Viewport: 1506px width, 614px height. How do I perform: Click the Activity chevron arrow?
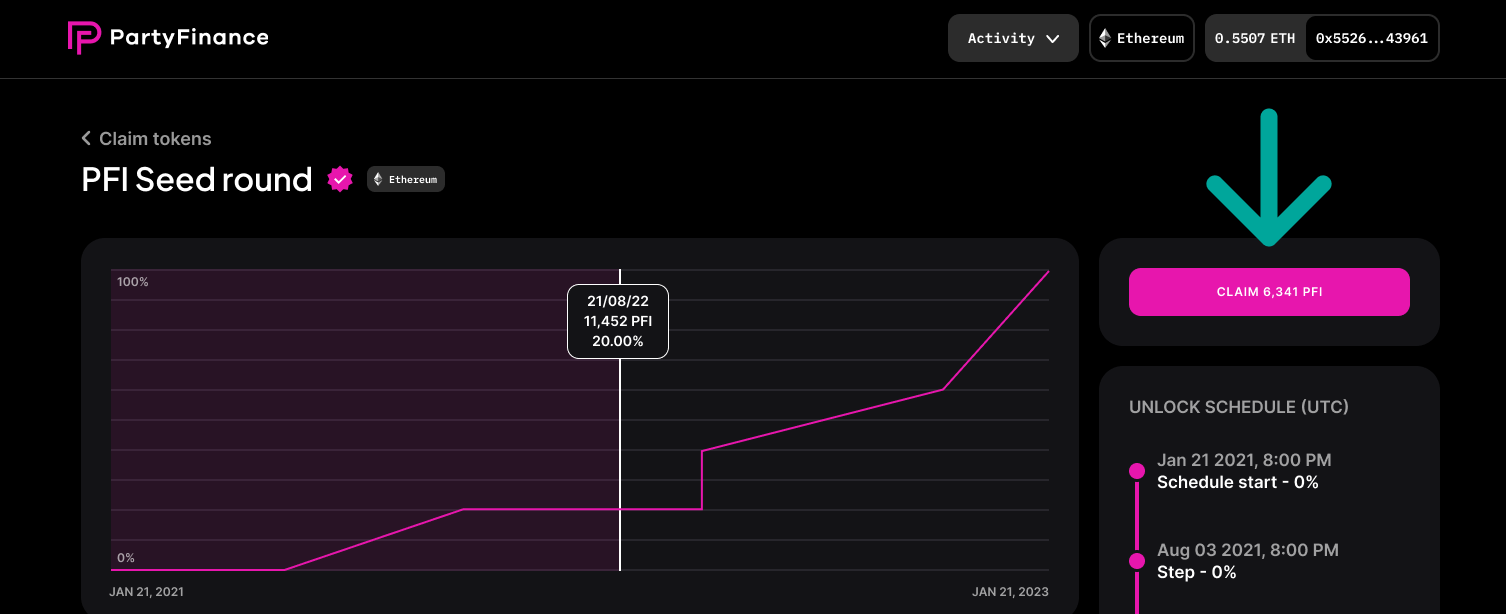point(1052,39)
